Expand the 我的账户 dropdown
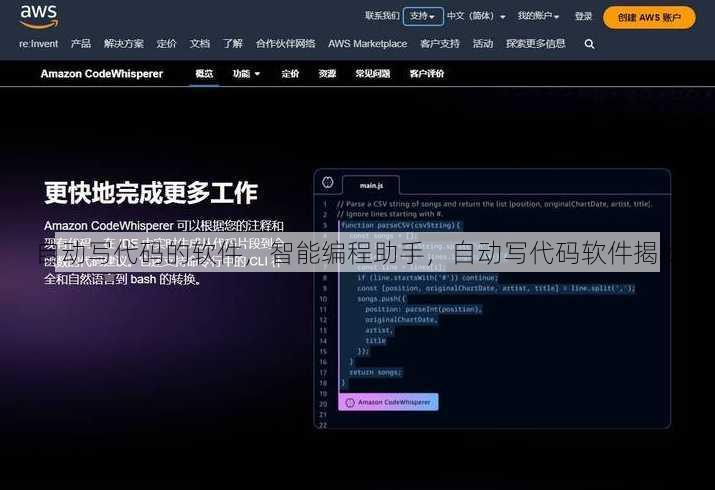Viewport: 715px width, 490px height. click(538, 16)
